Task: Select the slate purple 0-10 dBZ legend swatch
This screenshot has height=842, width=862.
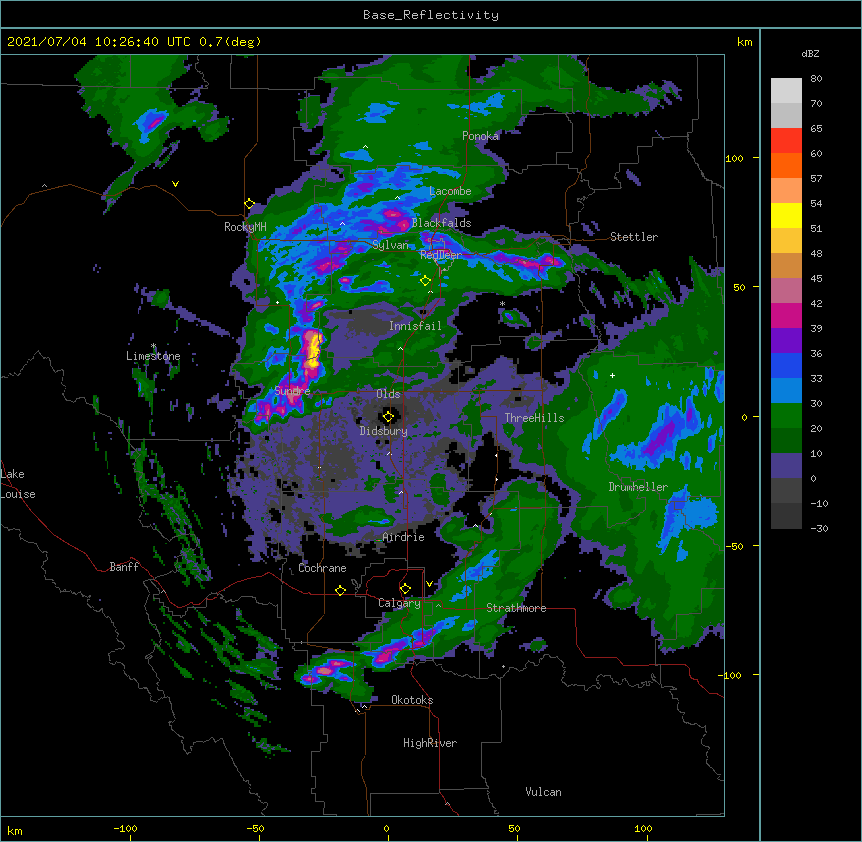Action: point(786,466)
